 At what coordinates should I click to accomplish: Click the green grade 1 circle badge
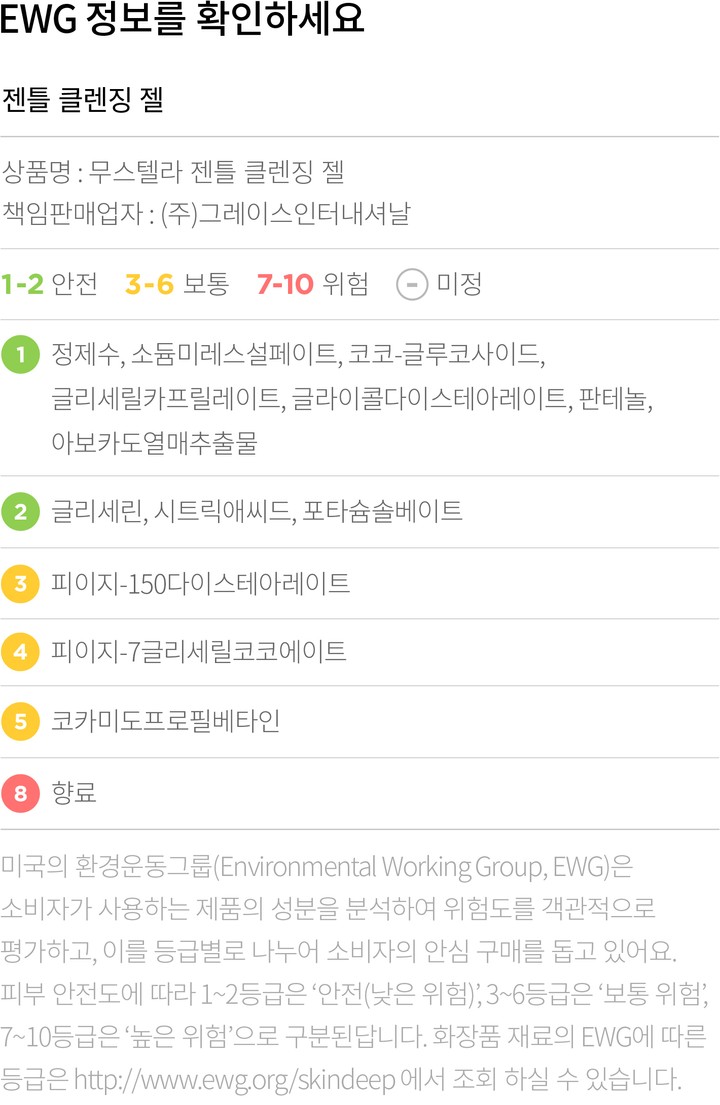(x=20, y=356)
